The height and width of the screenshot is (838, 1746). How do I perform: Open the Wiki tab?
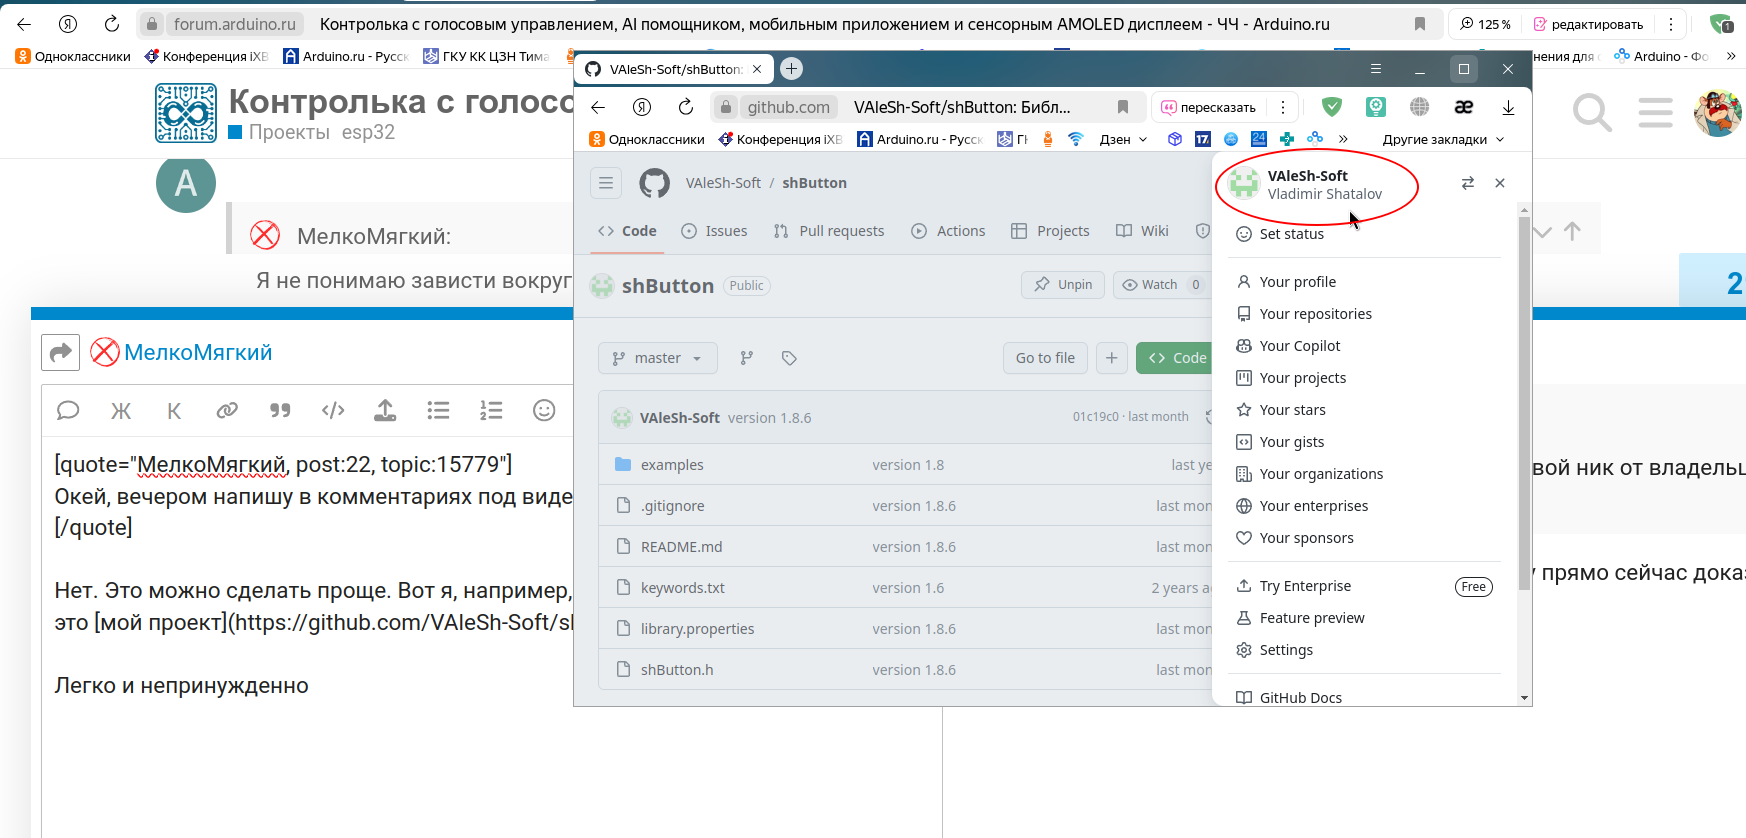1142,231
